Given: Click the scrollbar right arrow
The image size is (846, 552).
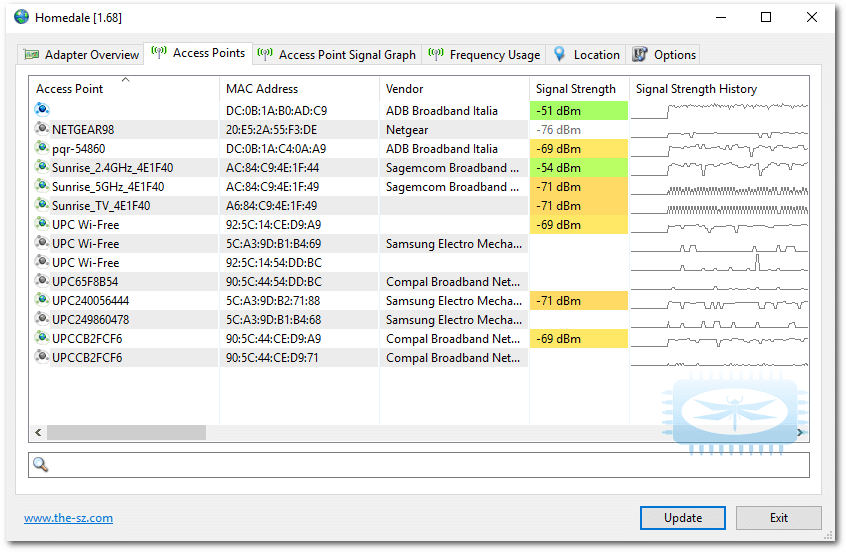Looking at the screenshot, I should click(x=800, y=432).
